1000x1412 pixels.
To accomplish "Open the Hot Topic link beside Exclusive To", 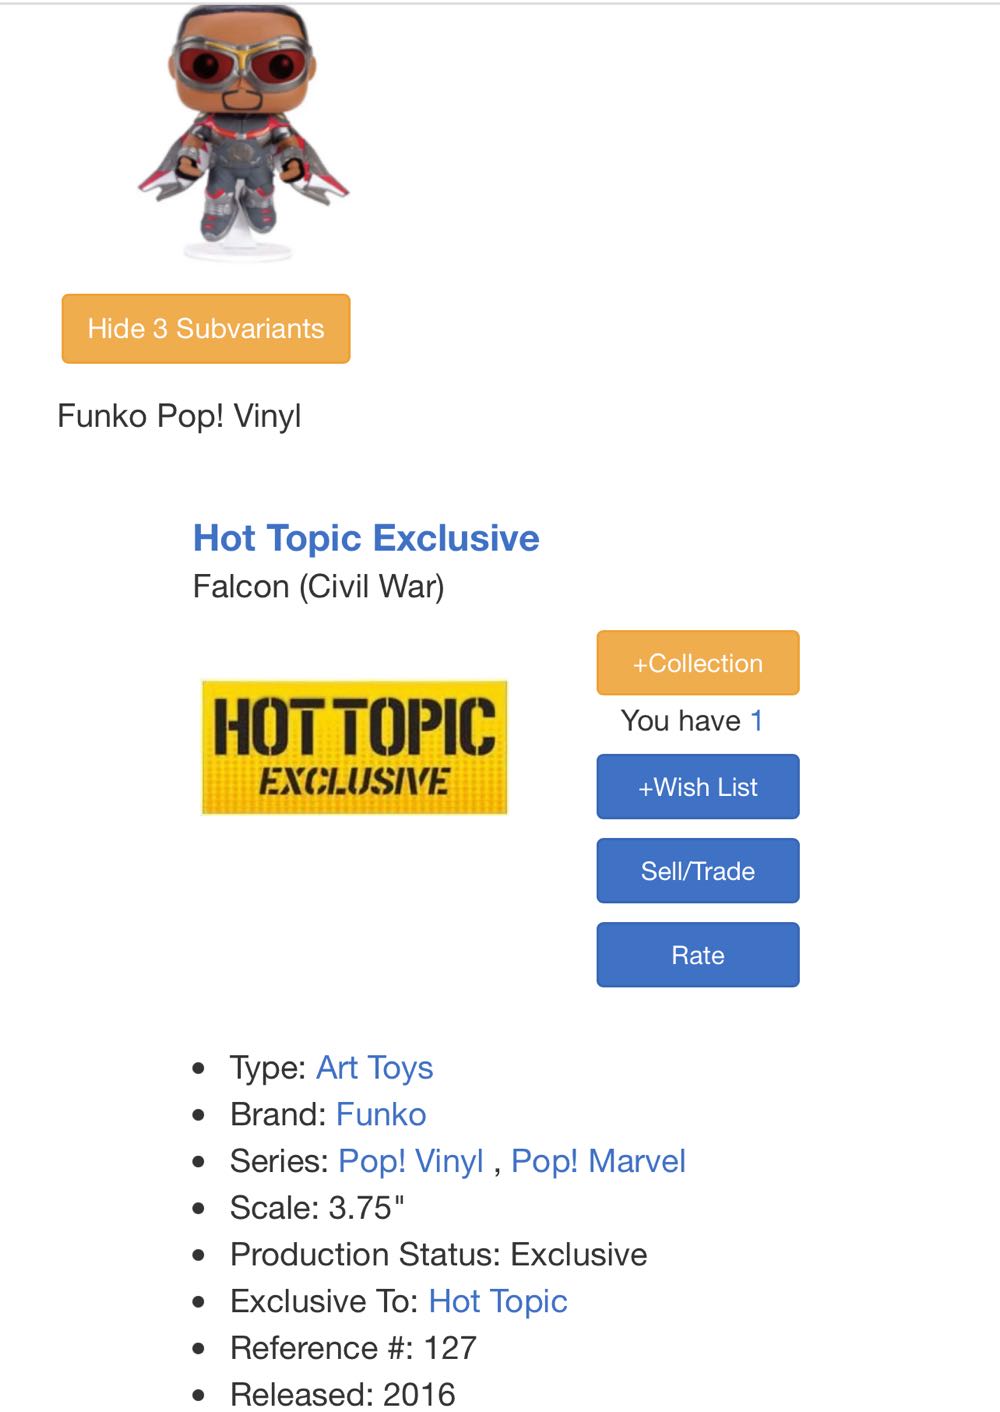I will pos(498,1301).
